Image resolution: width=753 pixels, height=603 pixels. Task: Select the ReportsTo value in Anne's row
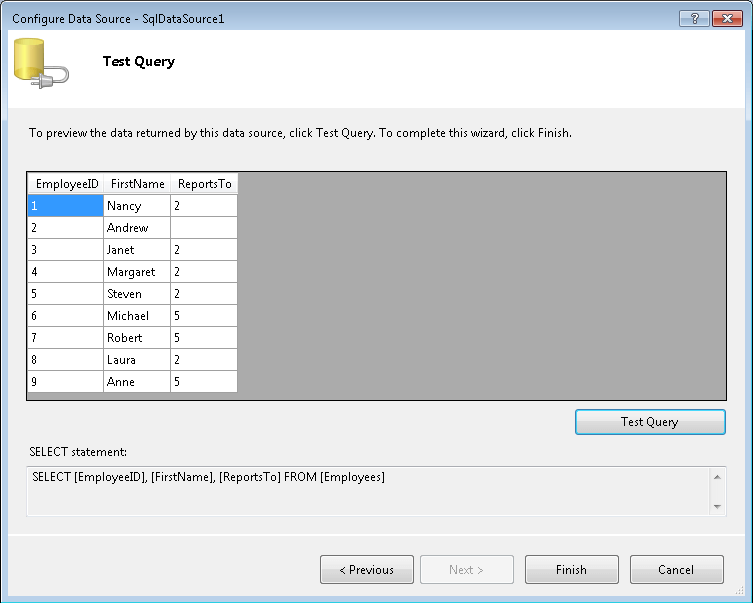204,382
